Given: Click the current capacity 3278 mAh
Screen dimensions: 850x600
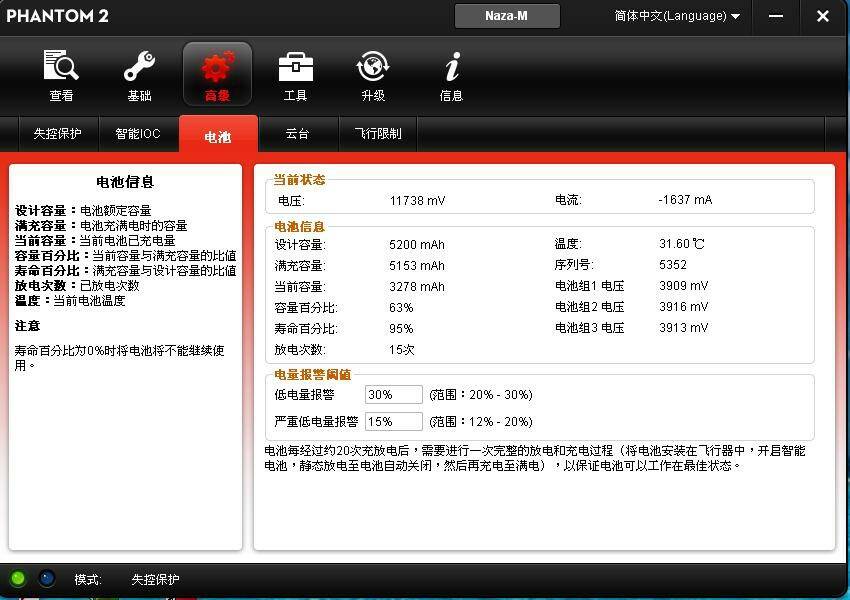Looking at the screenshot, I should coord(417,287).
